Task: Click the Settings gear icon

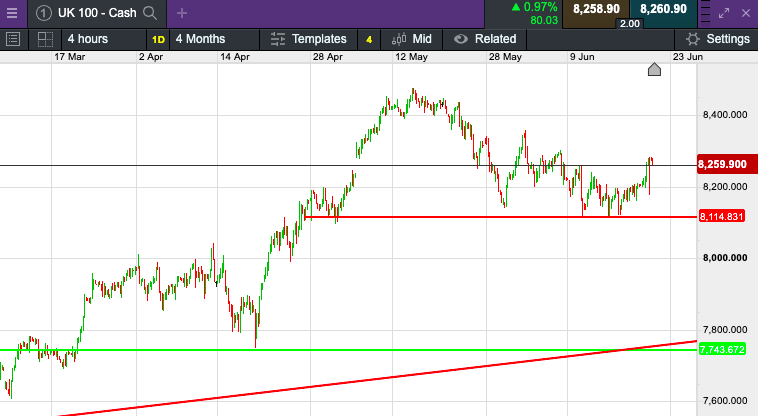Action: click(x=692, y=39)
